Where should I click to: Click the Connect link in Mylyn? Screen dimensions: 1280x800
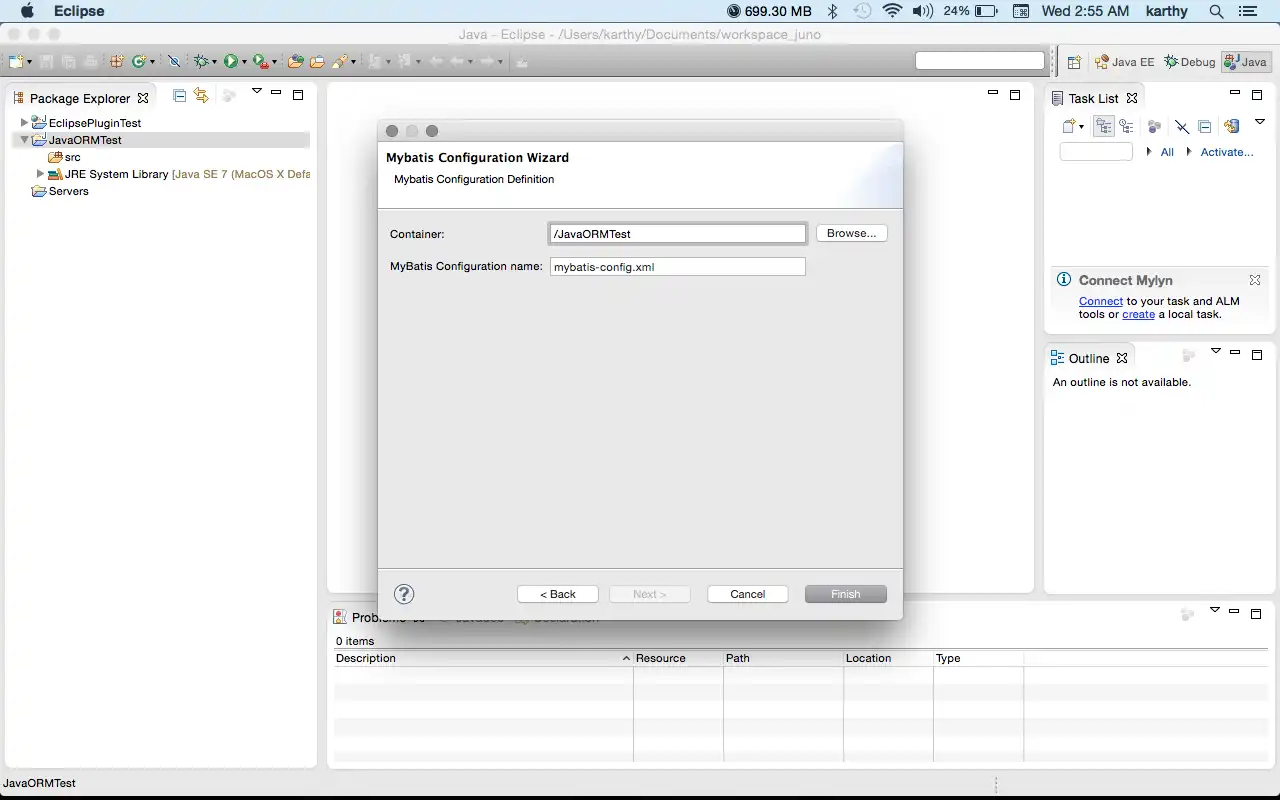click(x=1101, y=301)
